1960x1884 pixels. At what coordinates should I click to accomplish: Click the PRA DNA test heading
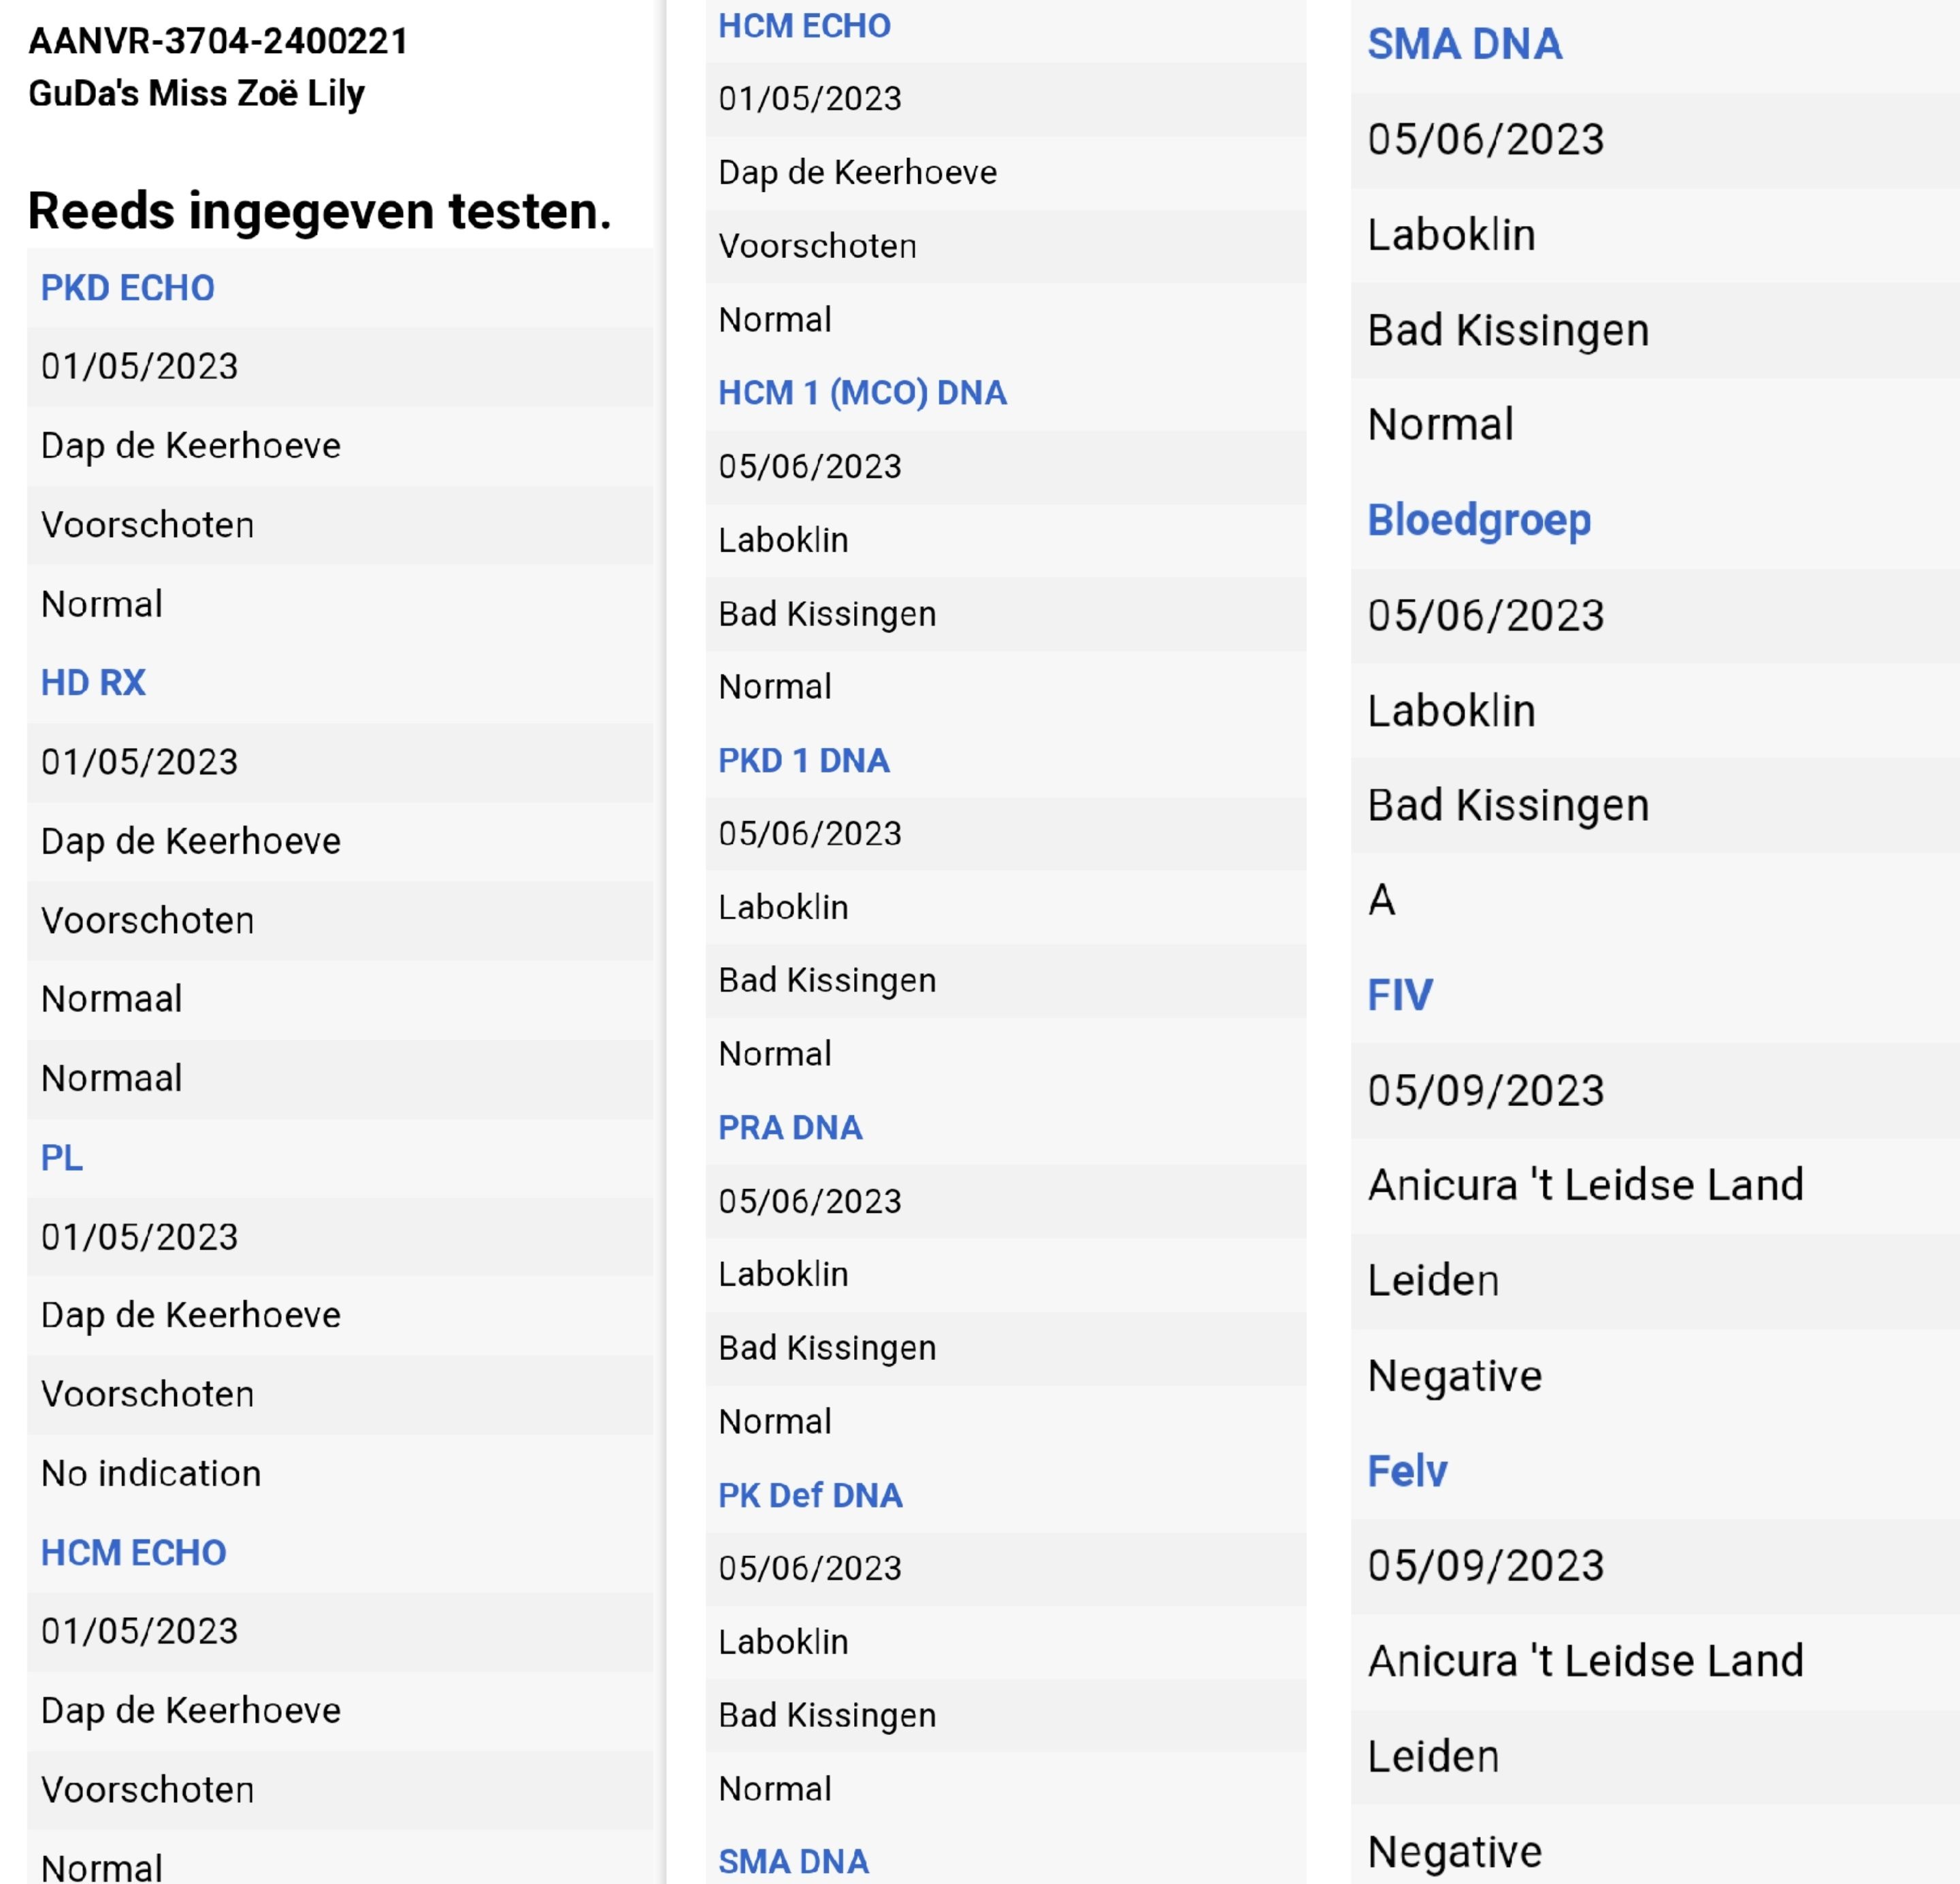790,1128
